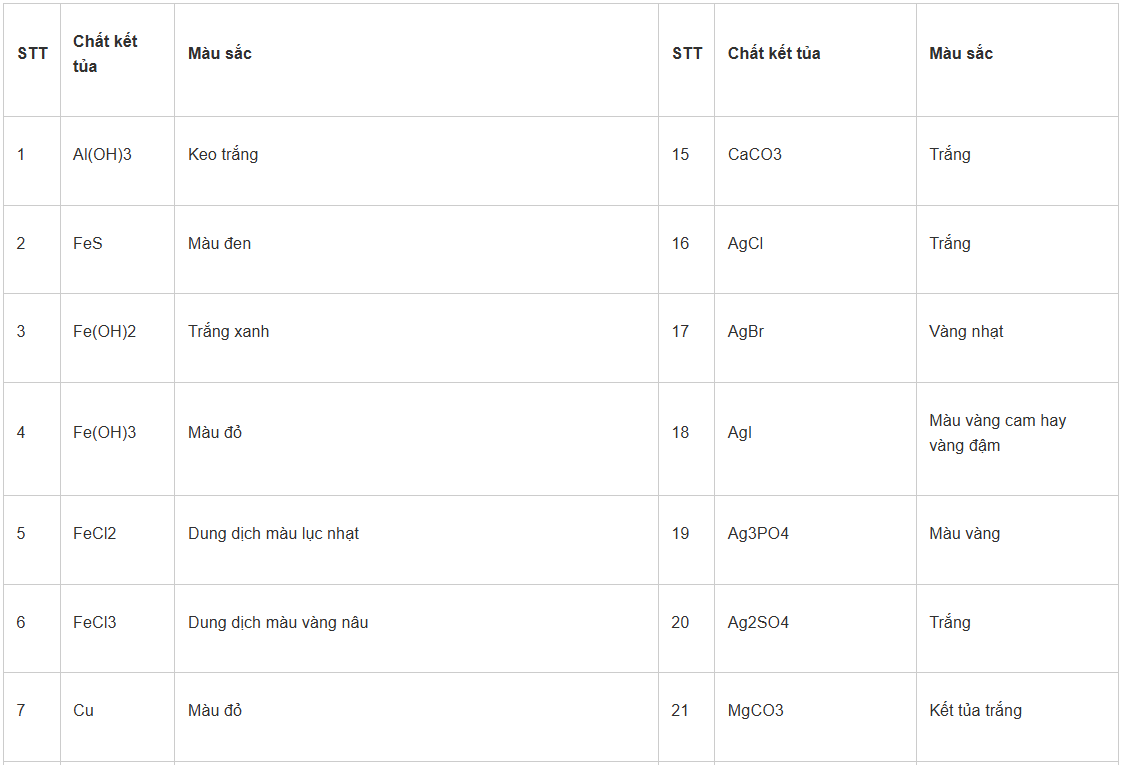
Task: Click the Al(OH)3 cell
Action: coord(103,155)
